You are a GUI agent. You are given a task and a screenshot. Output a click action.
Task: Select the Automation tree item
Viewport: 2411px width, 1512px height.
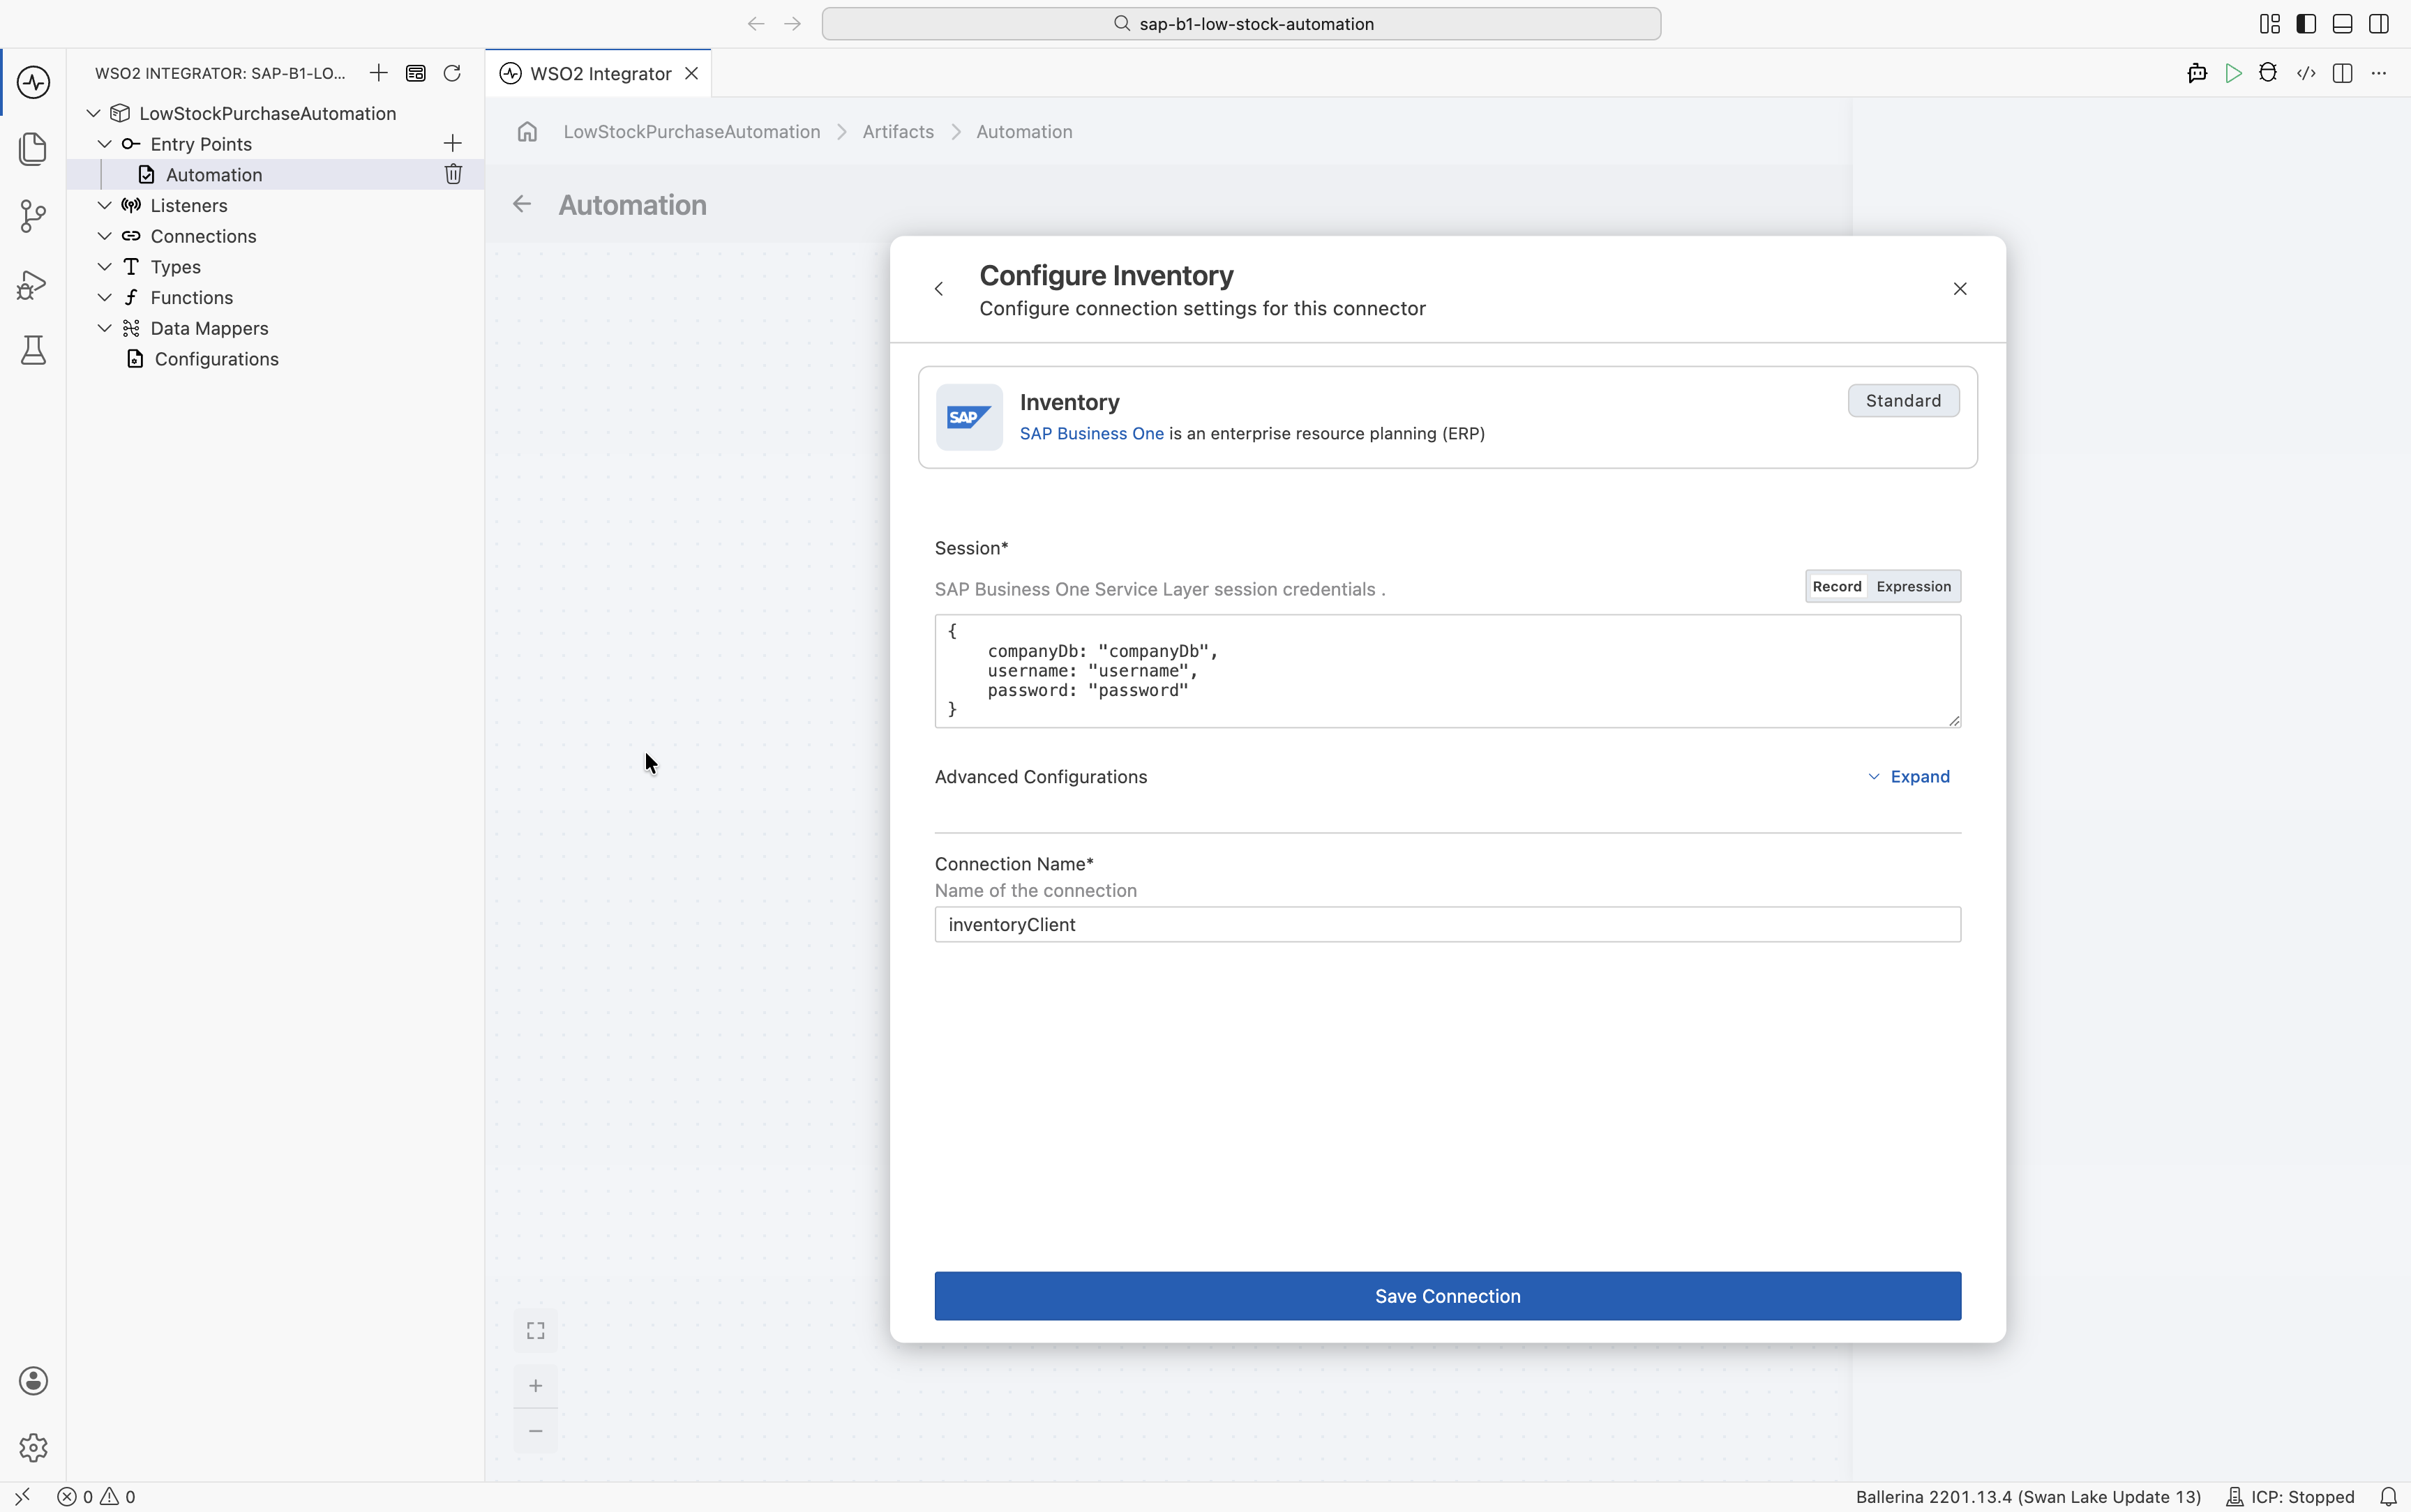275,174
